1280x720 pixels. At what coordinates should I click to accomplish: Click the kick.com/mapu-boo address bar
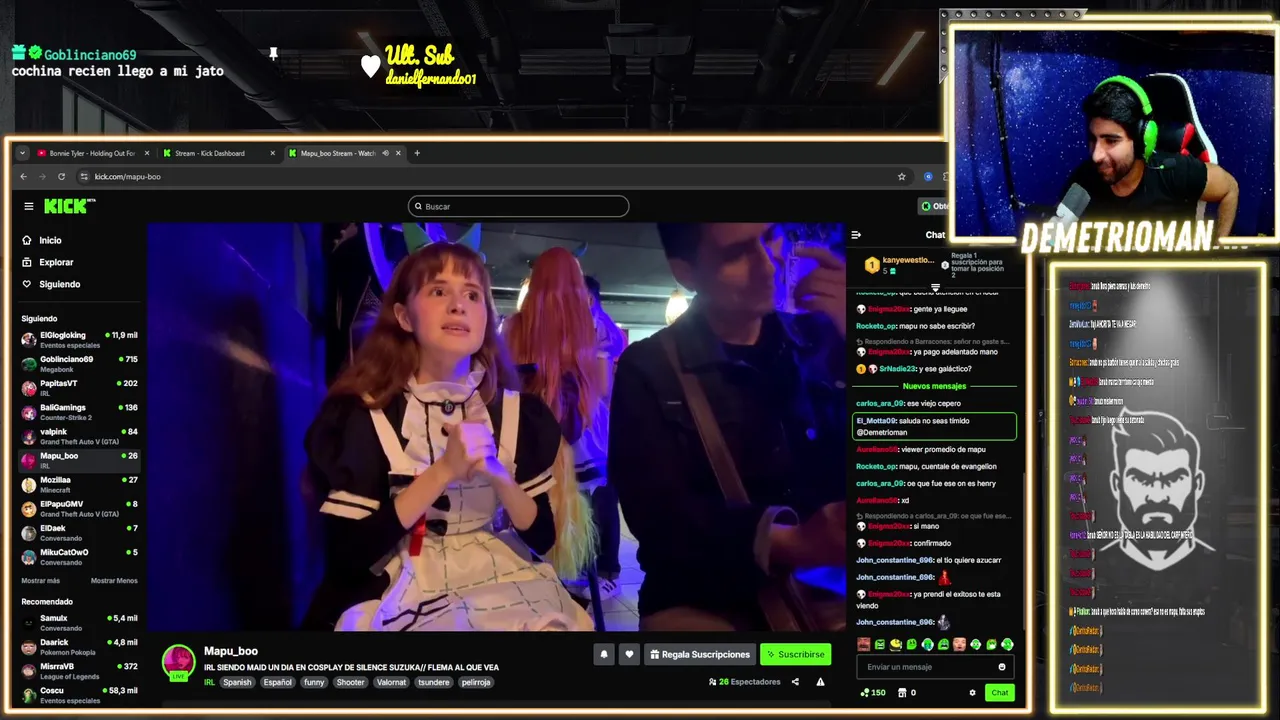127,177
